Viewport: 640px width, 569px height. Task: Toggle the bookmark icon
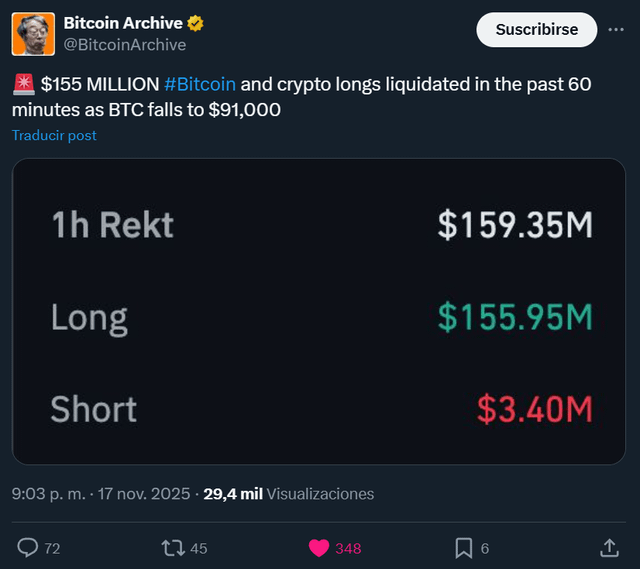[x=464, y=548]
